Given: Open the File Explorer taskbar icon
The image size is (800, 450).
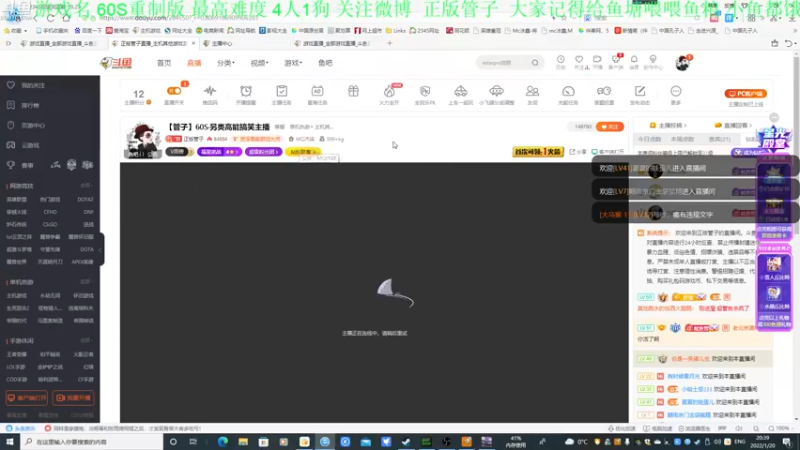Looking at the screenshot, I should pyautogui.click(x=243, y=441).
